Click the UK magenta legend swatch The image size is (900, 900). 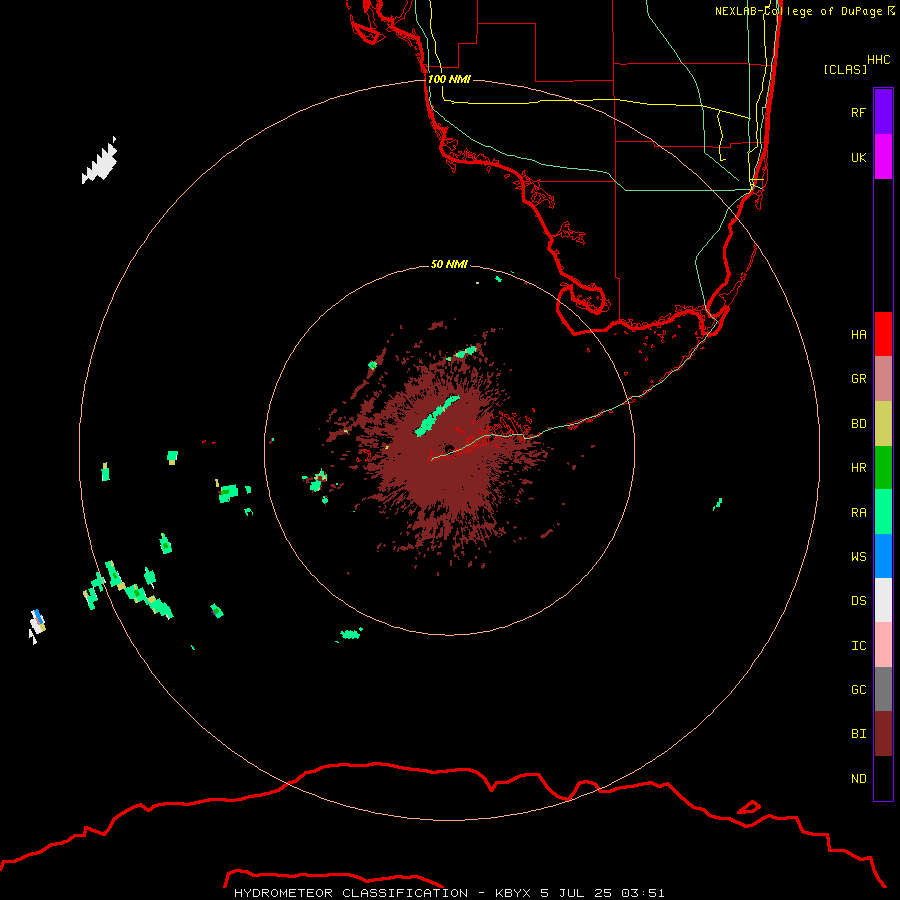coord(883,157)
